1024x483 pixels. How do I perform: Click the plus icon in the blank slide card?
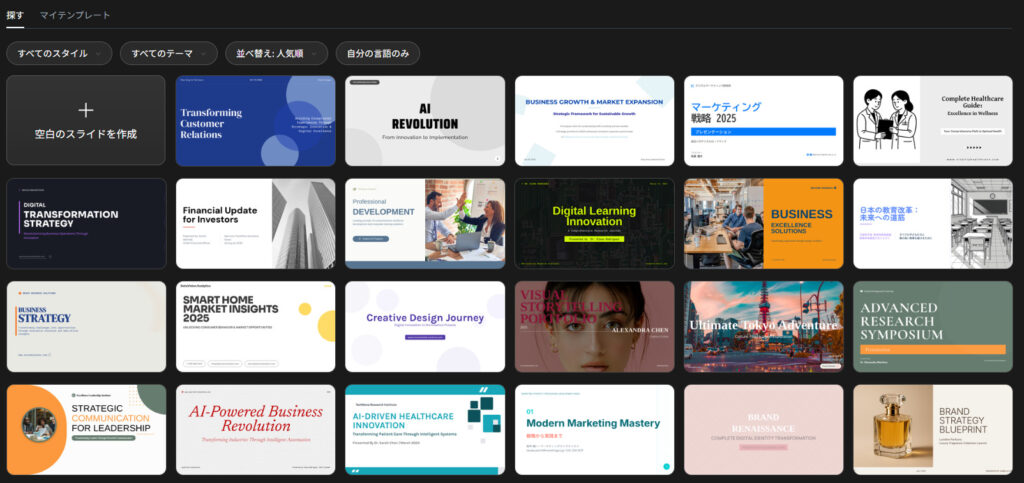point(86,110)
